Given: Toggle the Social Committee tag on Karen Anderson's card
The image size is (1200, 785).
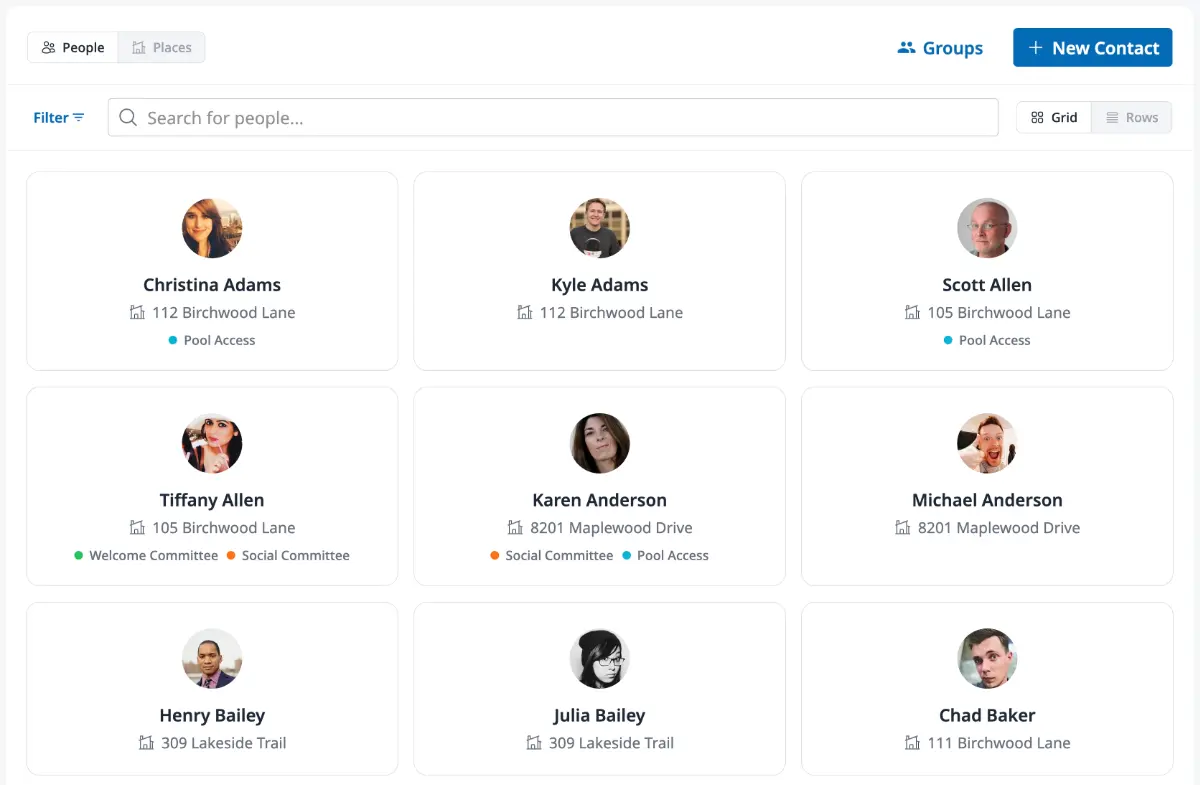Looking at the screenshot, I should point(553,555).
